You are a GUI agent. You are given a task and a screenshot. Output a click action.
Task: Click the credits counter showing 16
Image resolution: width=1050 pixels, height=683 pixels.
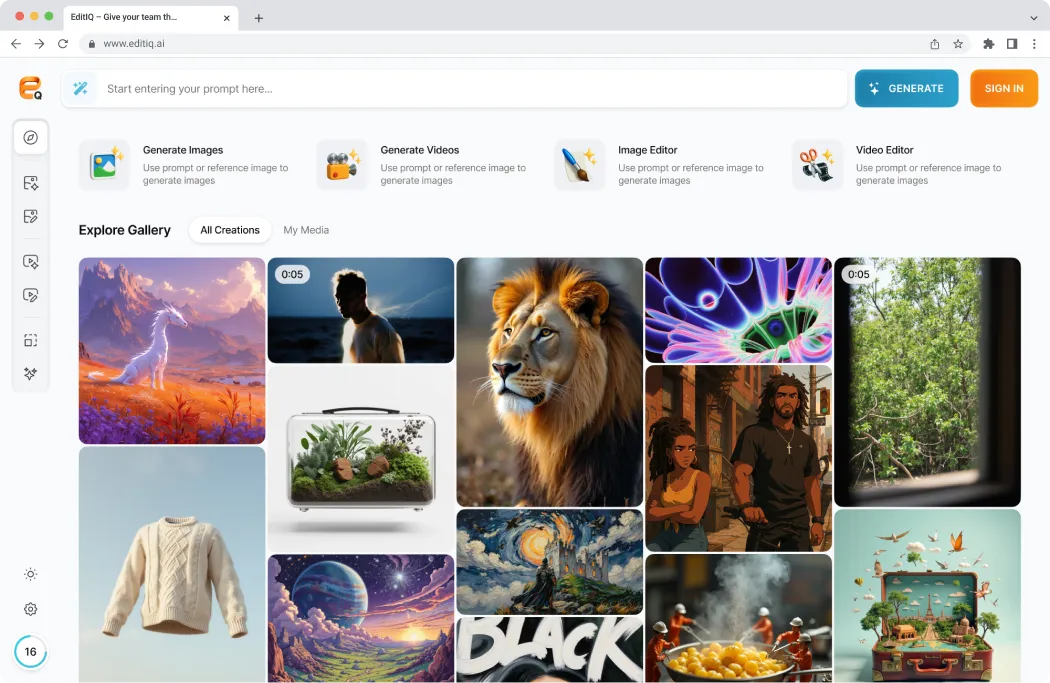(x=31, y=652)
